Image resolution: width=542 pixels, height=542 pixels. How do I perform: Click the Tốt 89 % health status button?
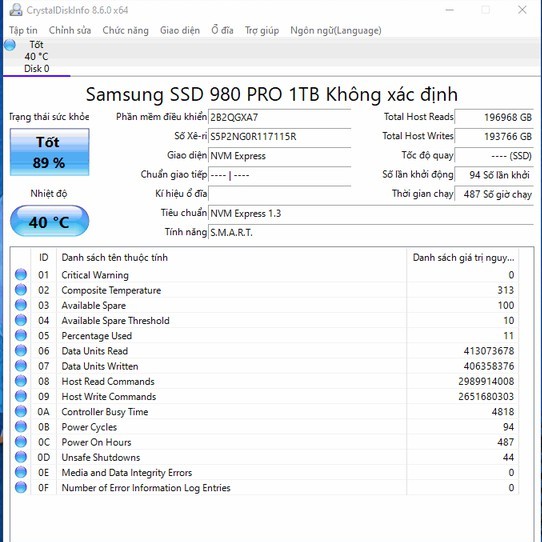[49, 152]
